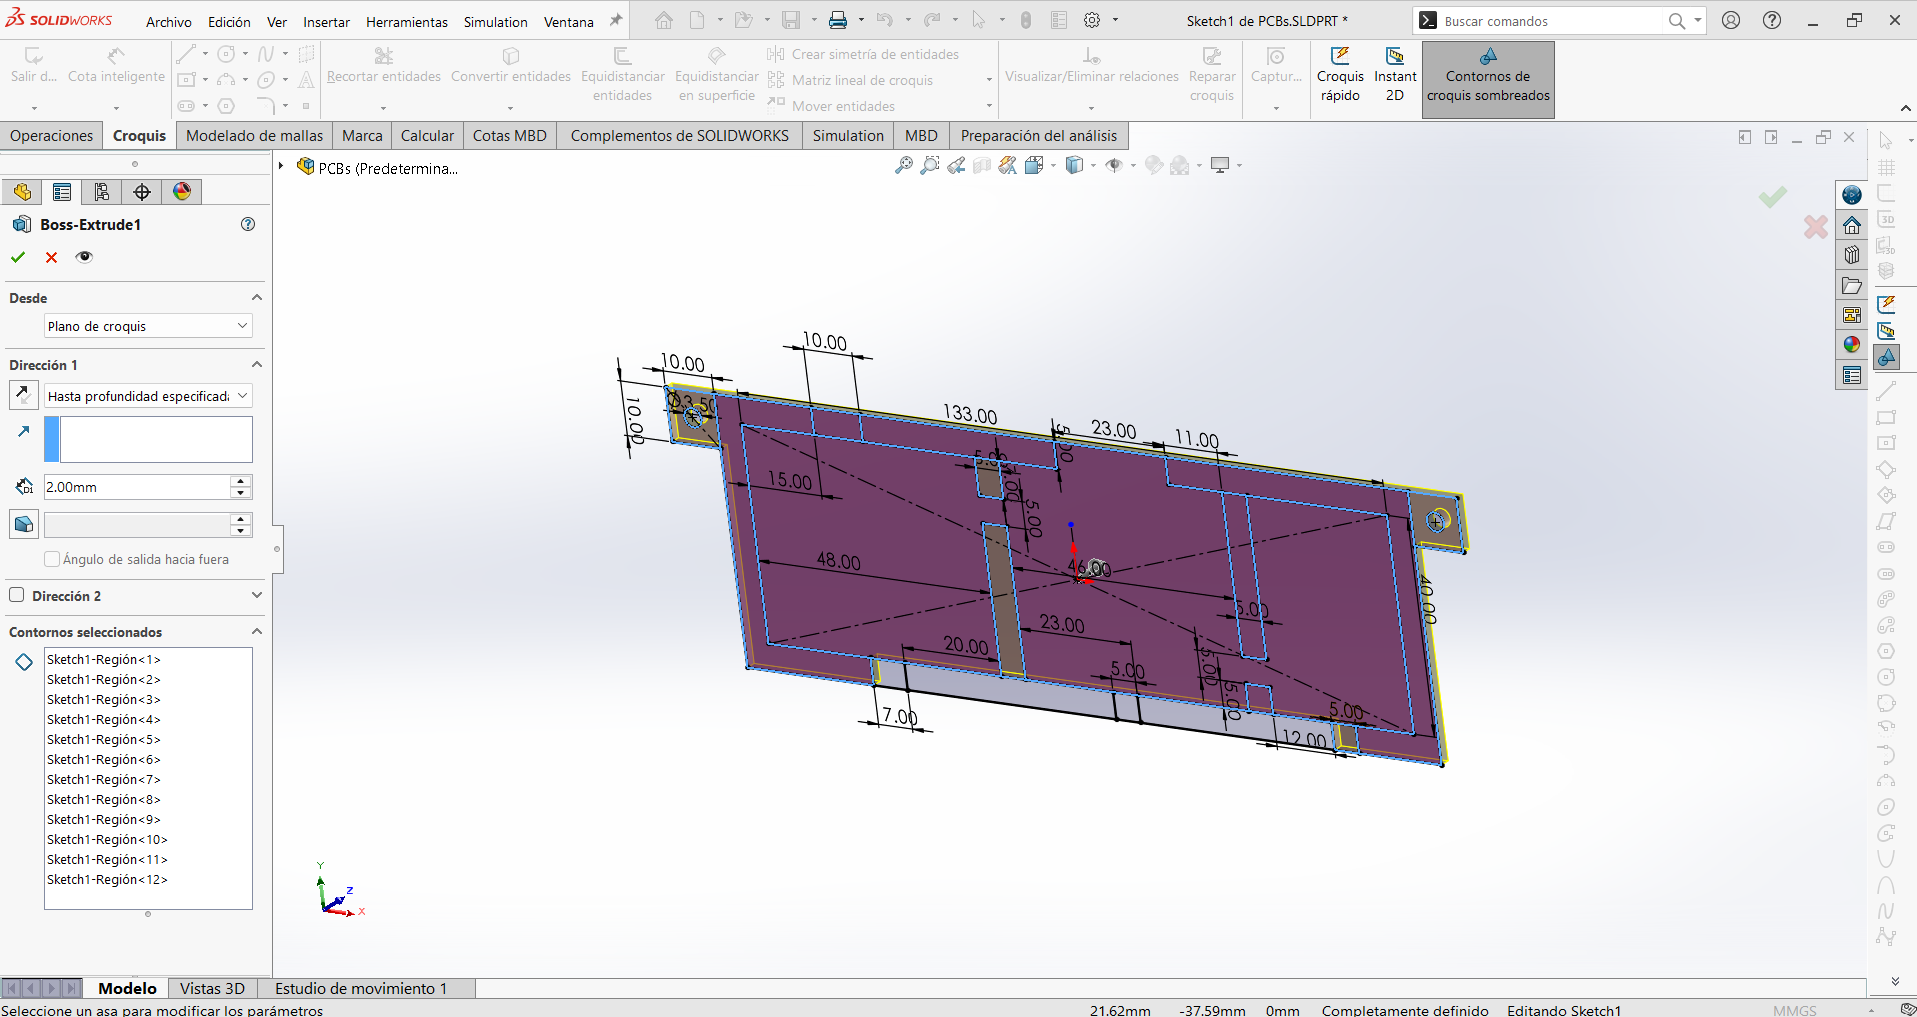The height and width of the screenshot is (1017, 1917).
Task: Reverse extrude direction arrow button
Action: (24, 395)
